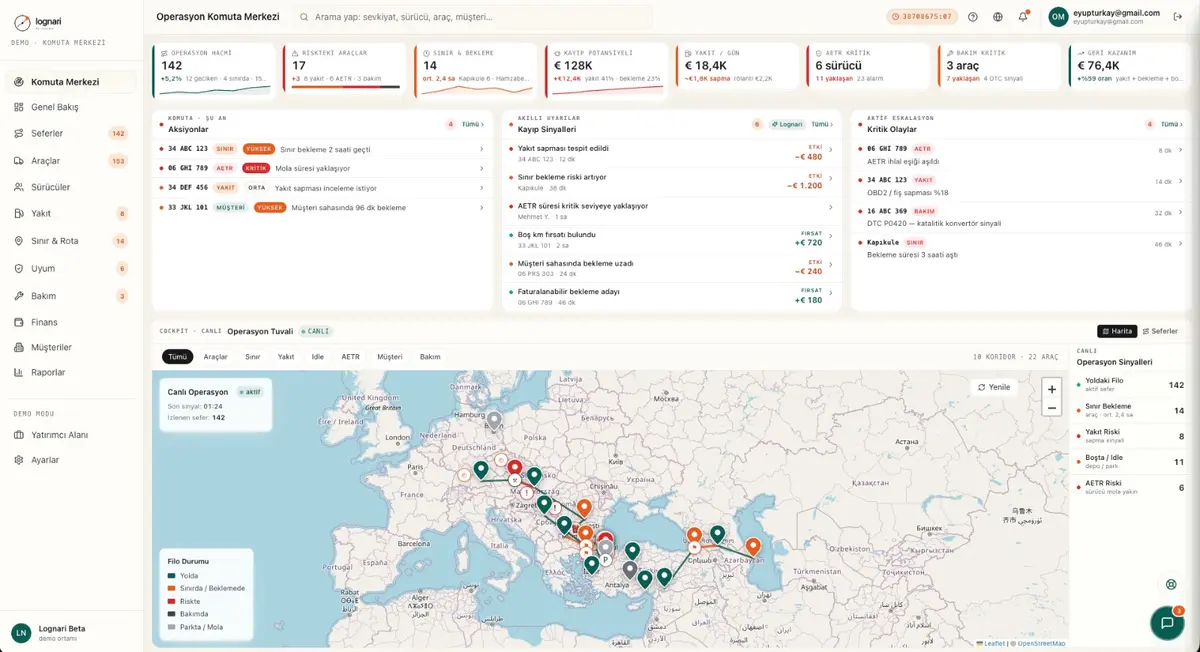Click the OpenStreetMap attribution link
The width and height of the screenshot is (1200, 652).
pyautogui.click(x=1041, y=643)
